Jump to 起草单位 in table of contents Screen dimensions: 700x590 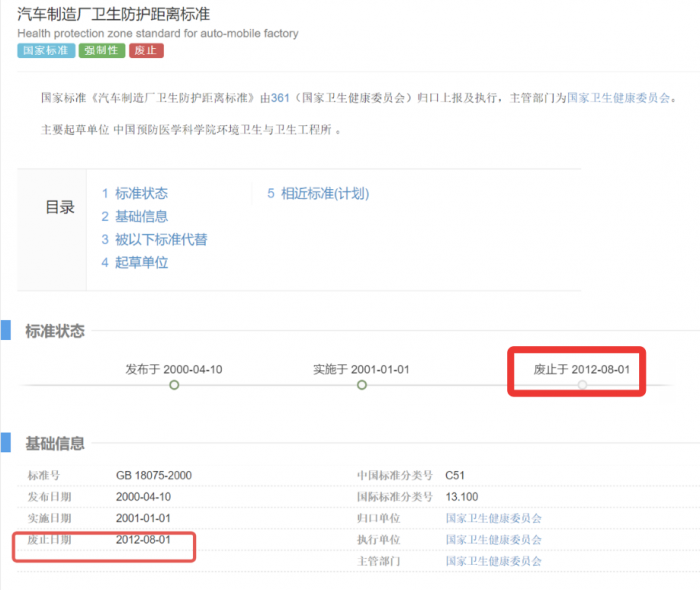[135, 262]
